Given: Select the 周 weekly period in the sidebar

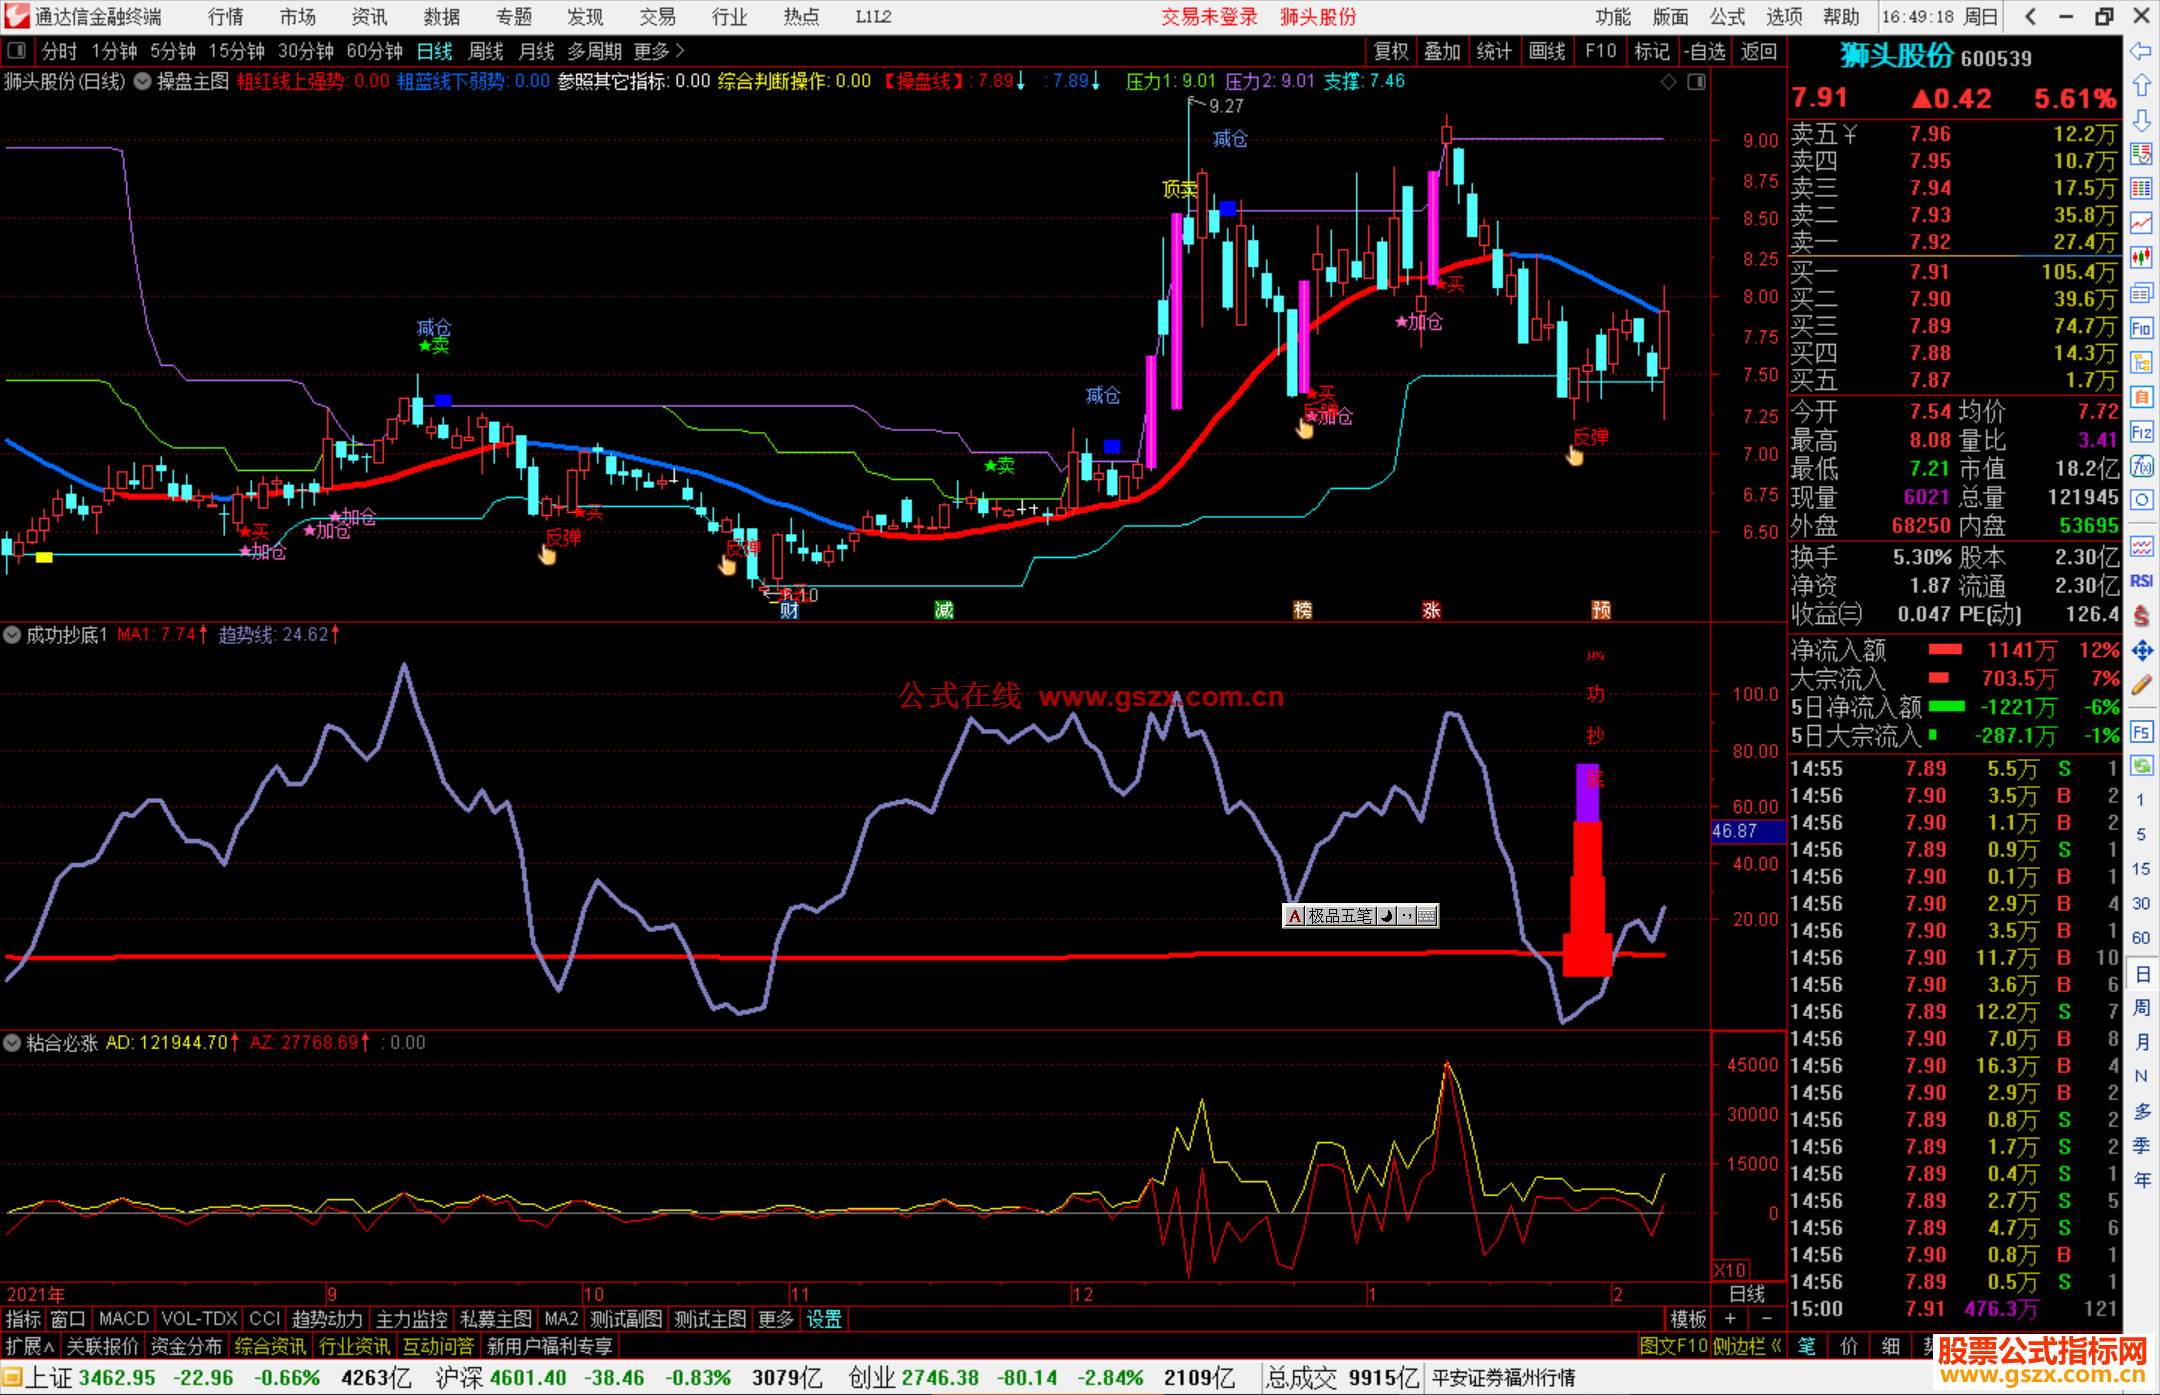Looking at the screenshot, I should tap(2142, 1008).
